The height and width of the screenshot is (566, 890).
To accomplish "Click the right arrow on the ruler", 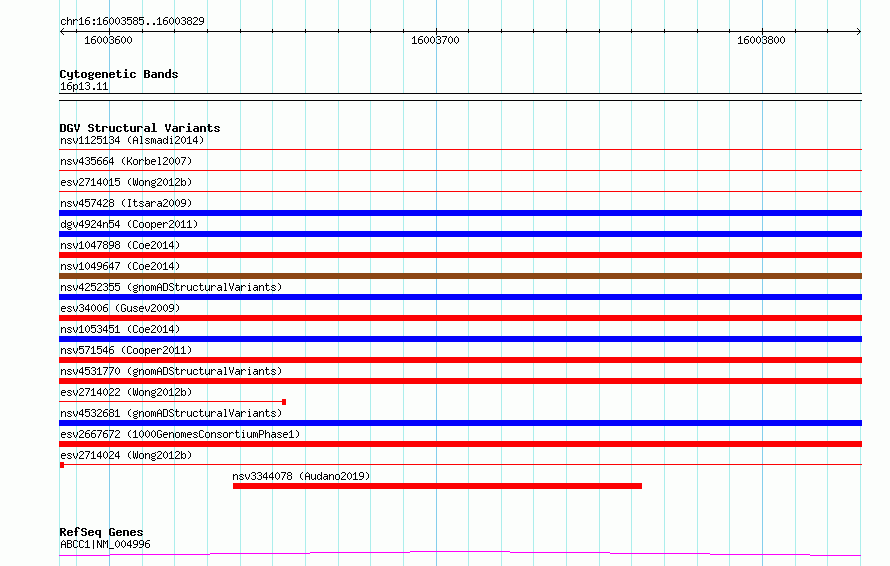I will (x=859, y=31).
